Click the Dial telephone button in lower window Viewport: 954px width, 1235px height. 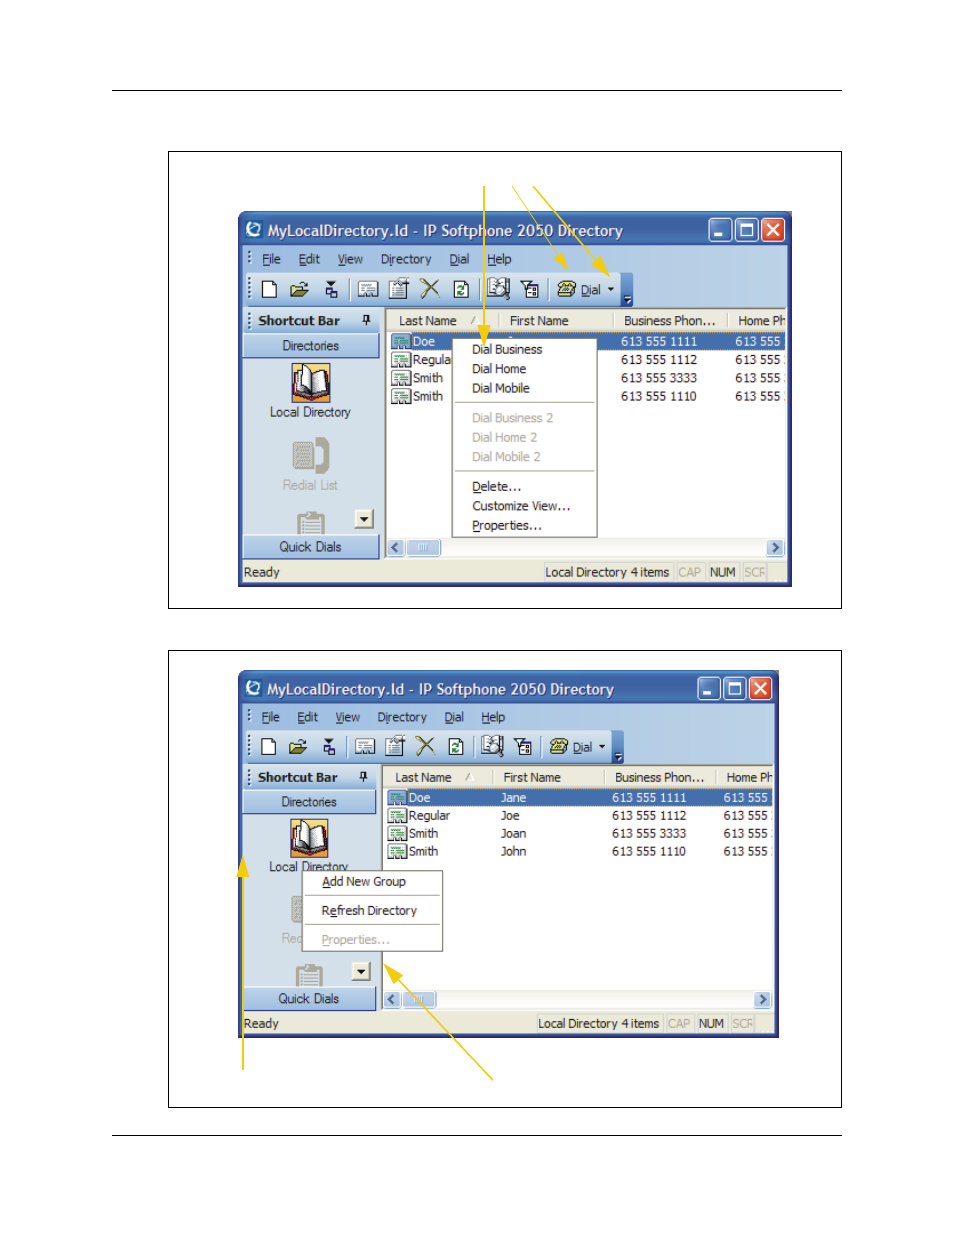click(571, 746)
